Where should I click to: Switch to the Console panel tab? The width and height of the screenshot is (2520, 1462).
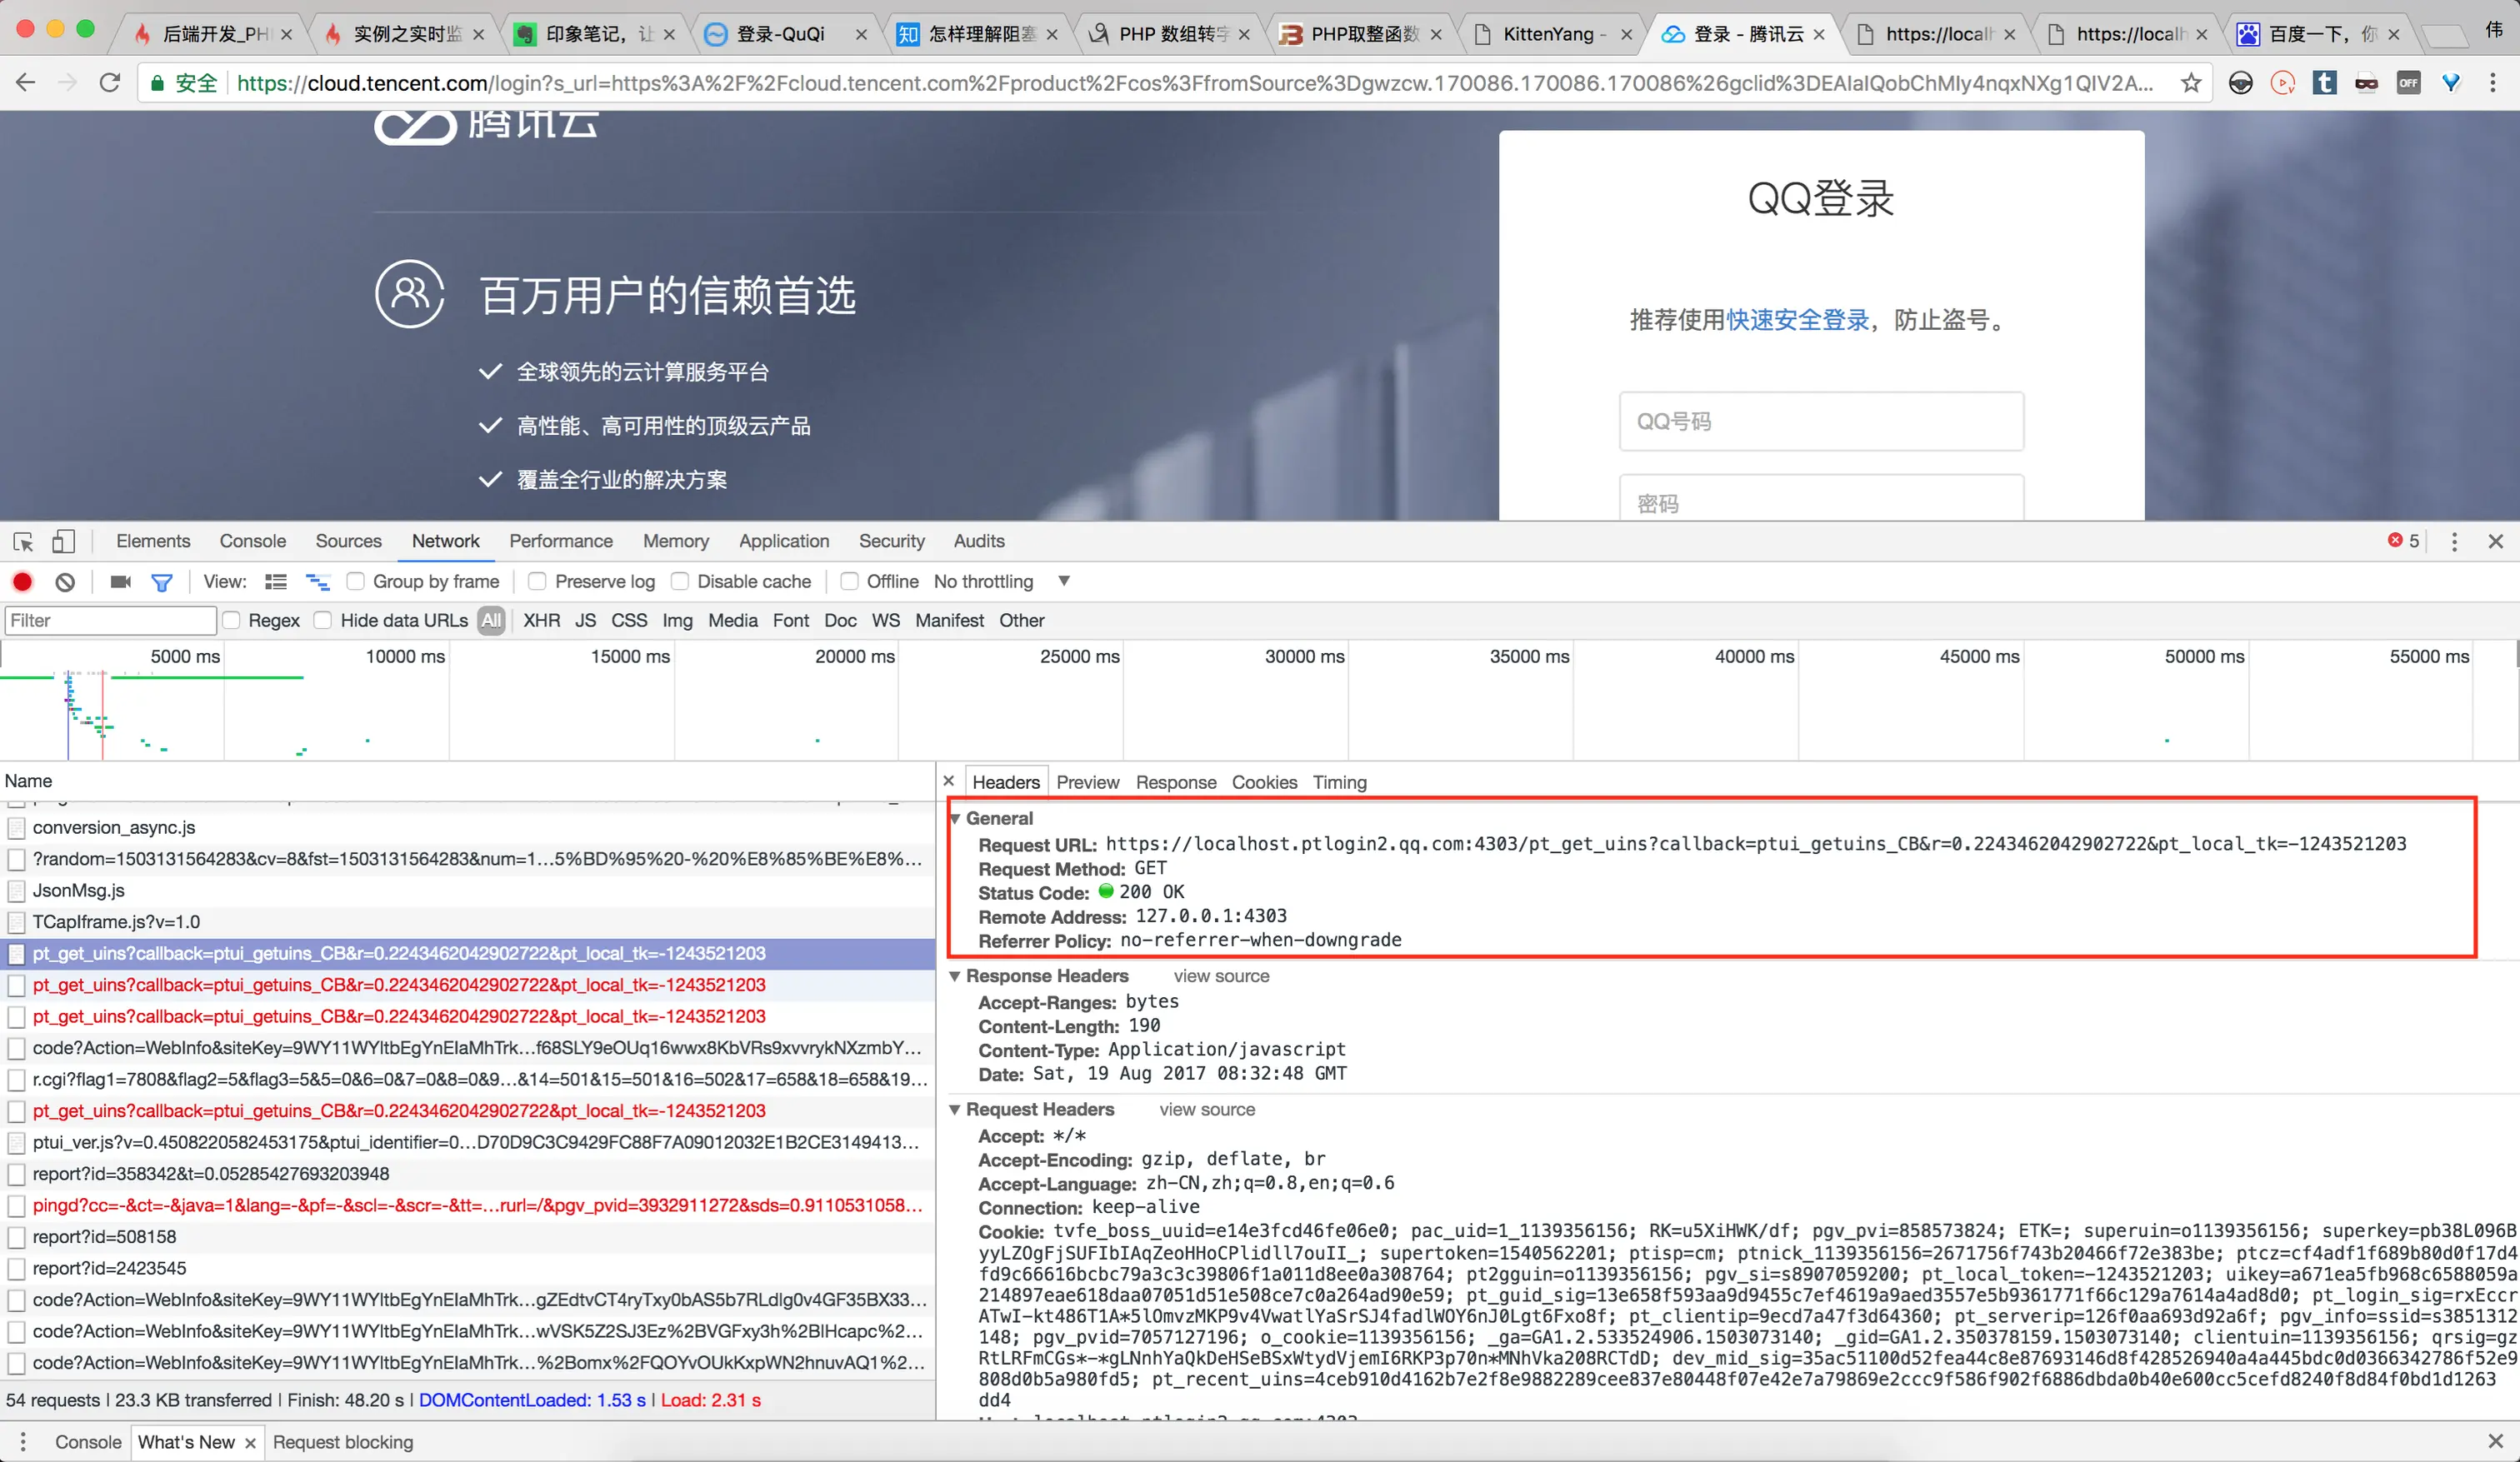tap(252, 541)
